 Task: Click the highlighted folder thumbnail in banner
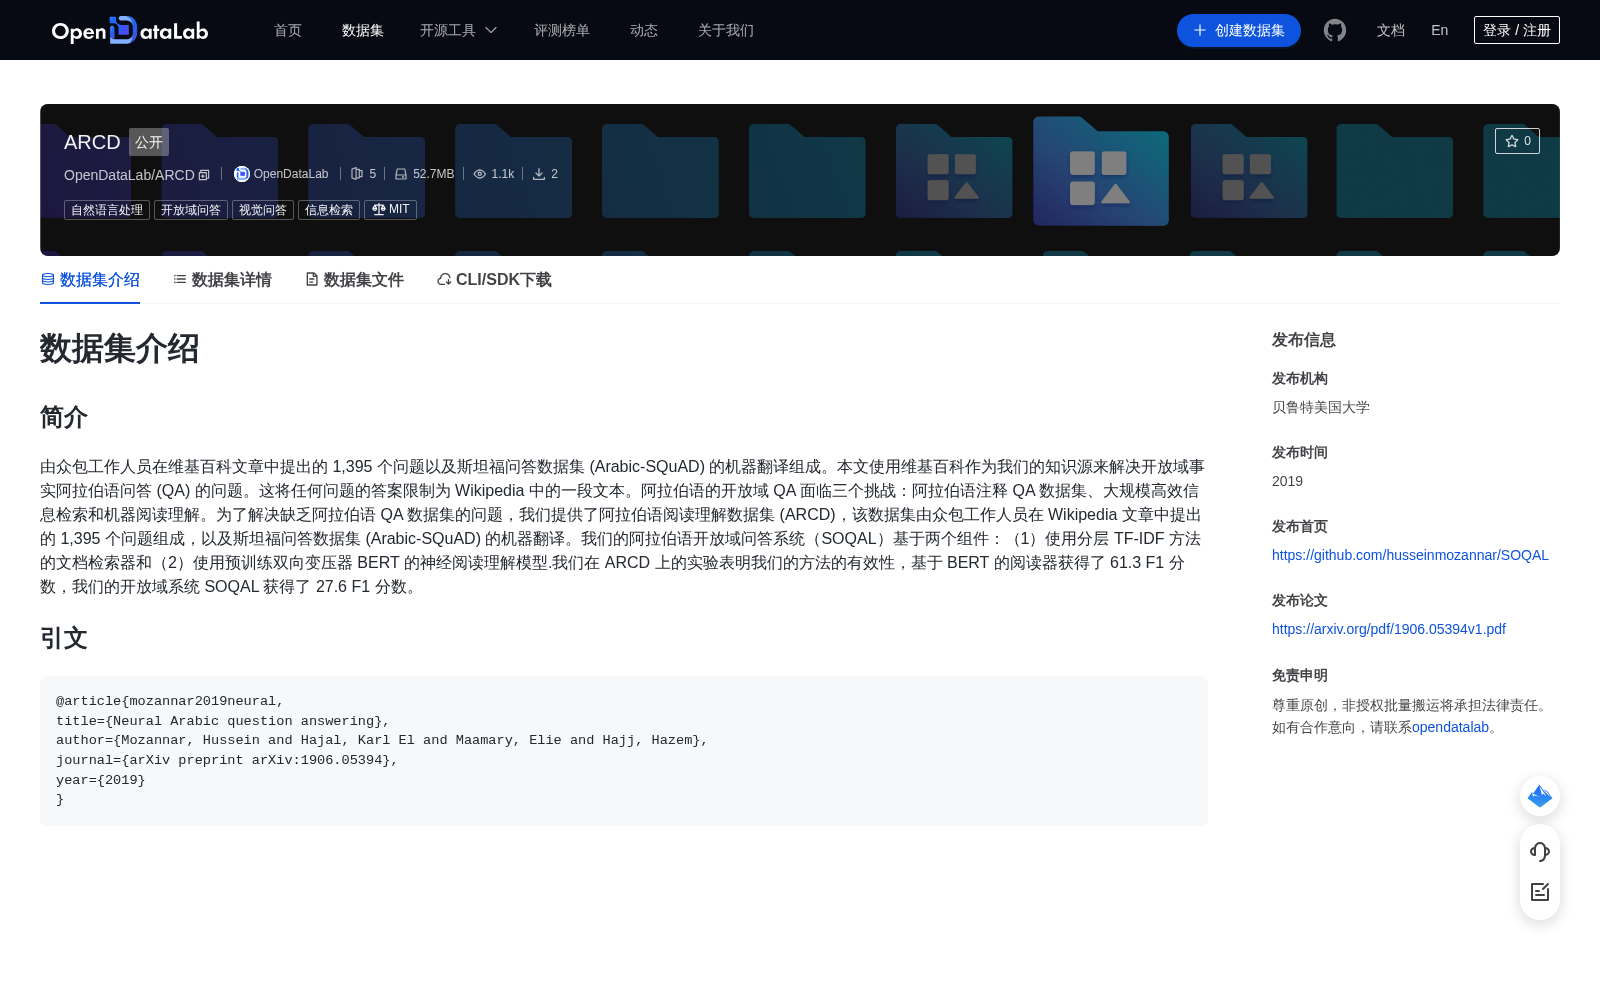1101,171
